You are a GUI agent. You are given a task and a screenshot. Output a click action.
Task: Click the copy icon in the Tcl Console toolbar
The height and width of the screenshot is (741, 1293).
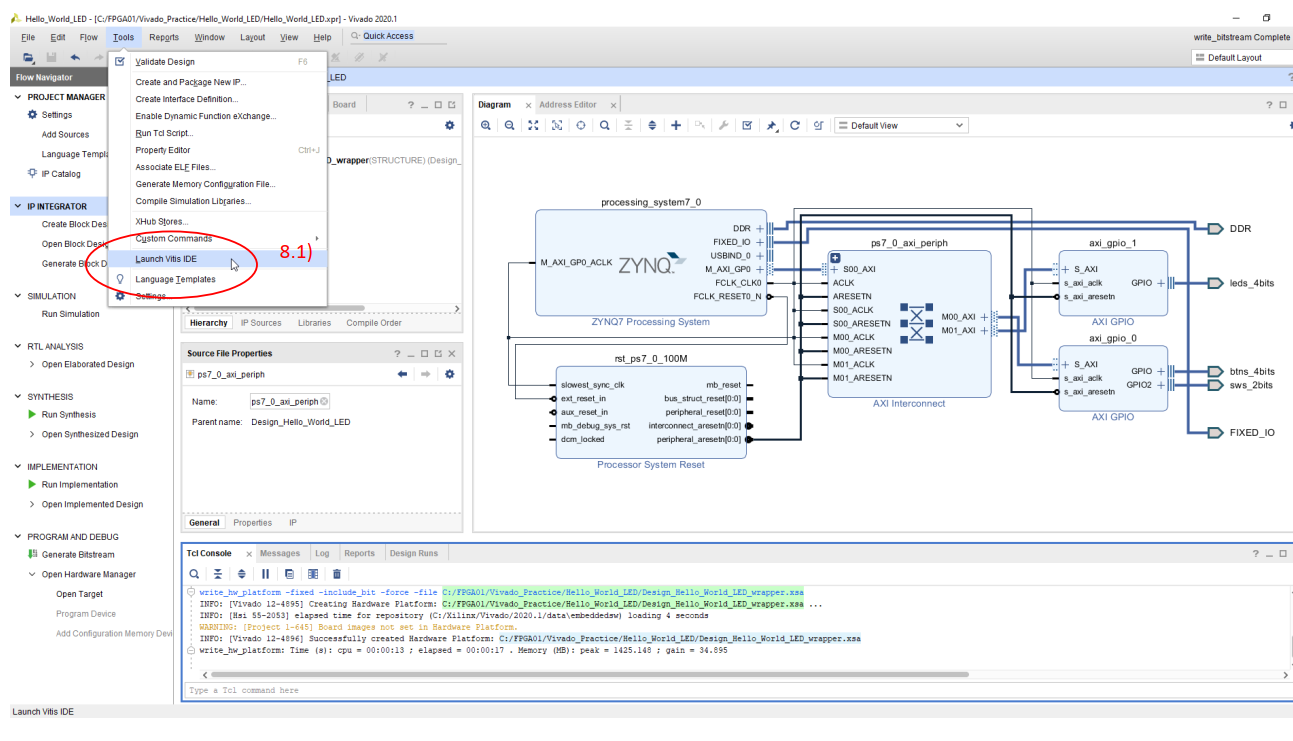pyautogui.click(x=289, y=574)
